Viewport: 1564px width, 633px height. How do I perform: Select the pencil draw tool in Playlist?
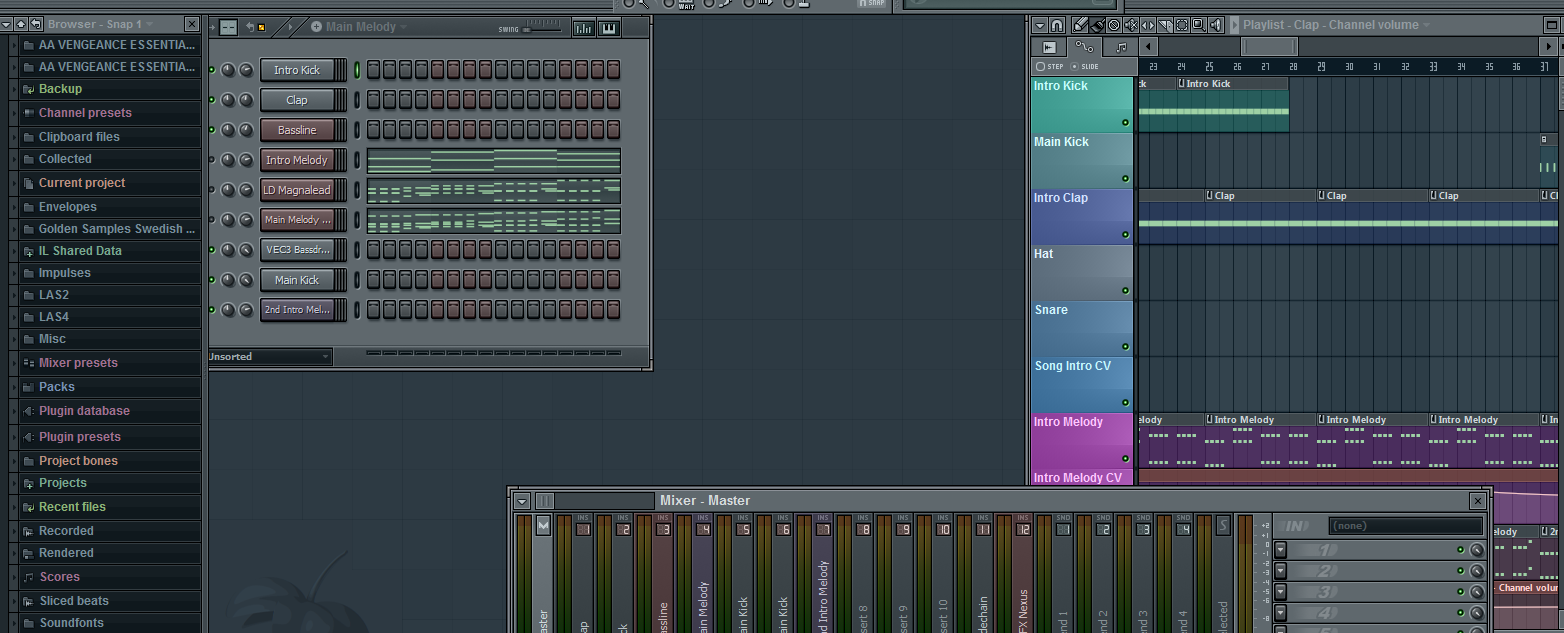point(1080,25)
